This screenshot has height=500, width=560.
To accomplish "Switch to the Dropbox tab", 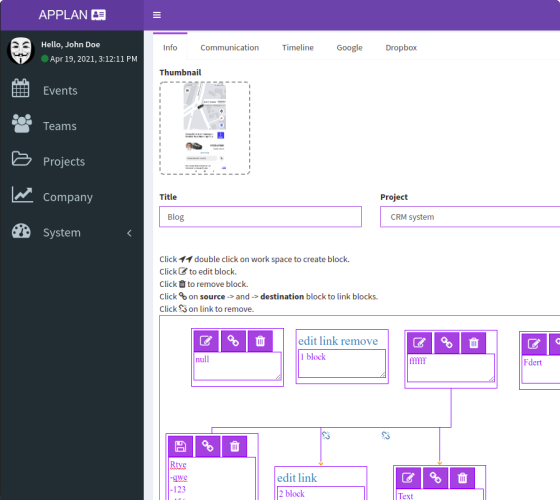I will click(401, 48).
